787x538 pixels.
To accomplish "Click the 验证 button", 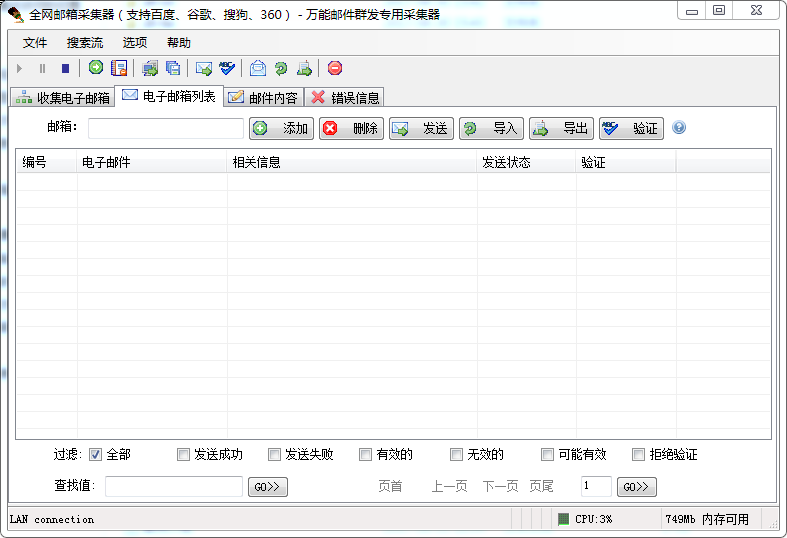I will 631,128.
